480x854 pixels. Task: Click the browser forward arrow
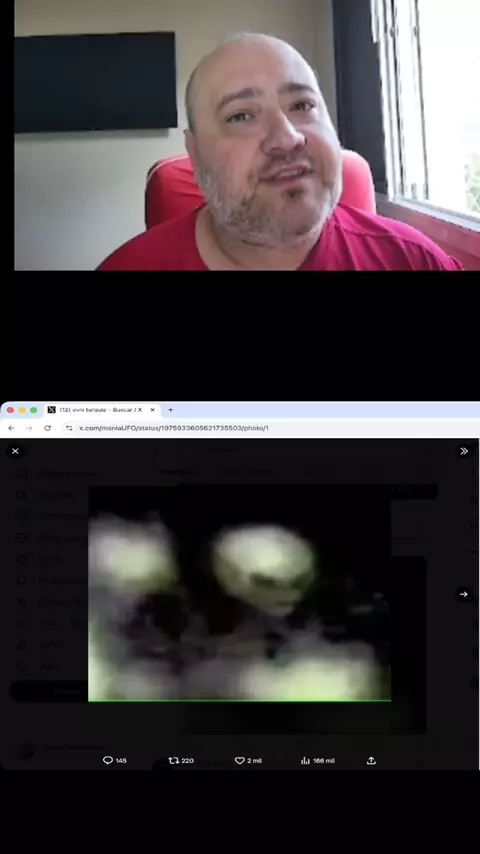[x=29, y=428]
